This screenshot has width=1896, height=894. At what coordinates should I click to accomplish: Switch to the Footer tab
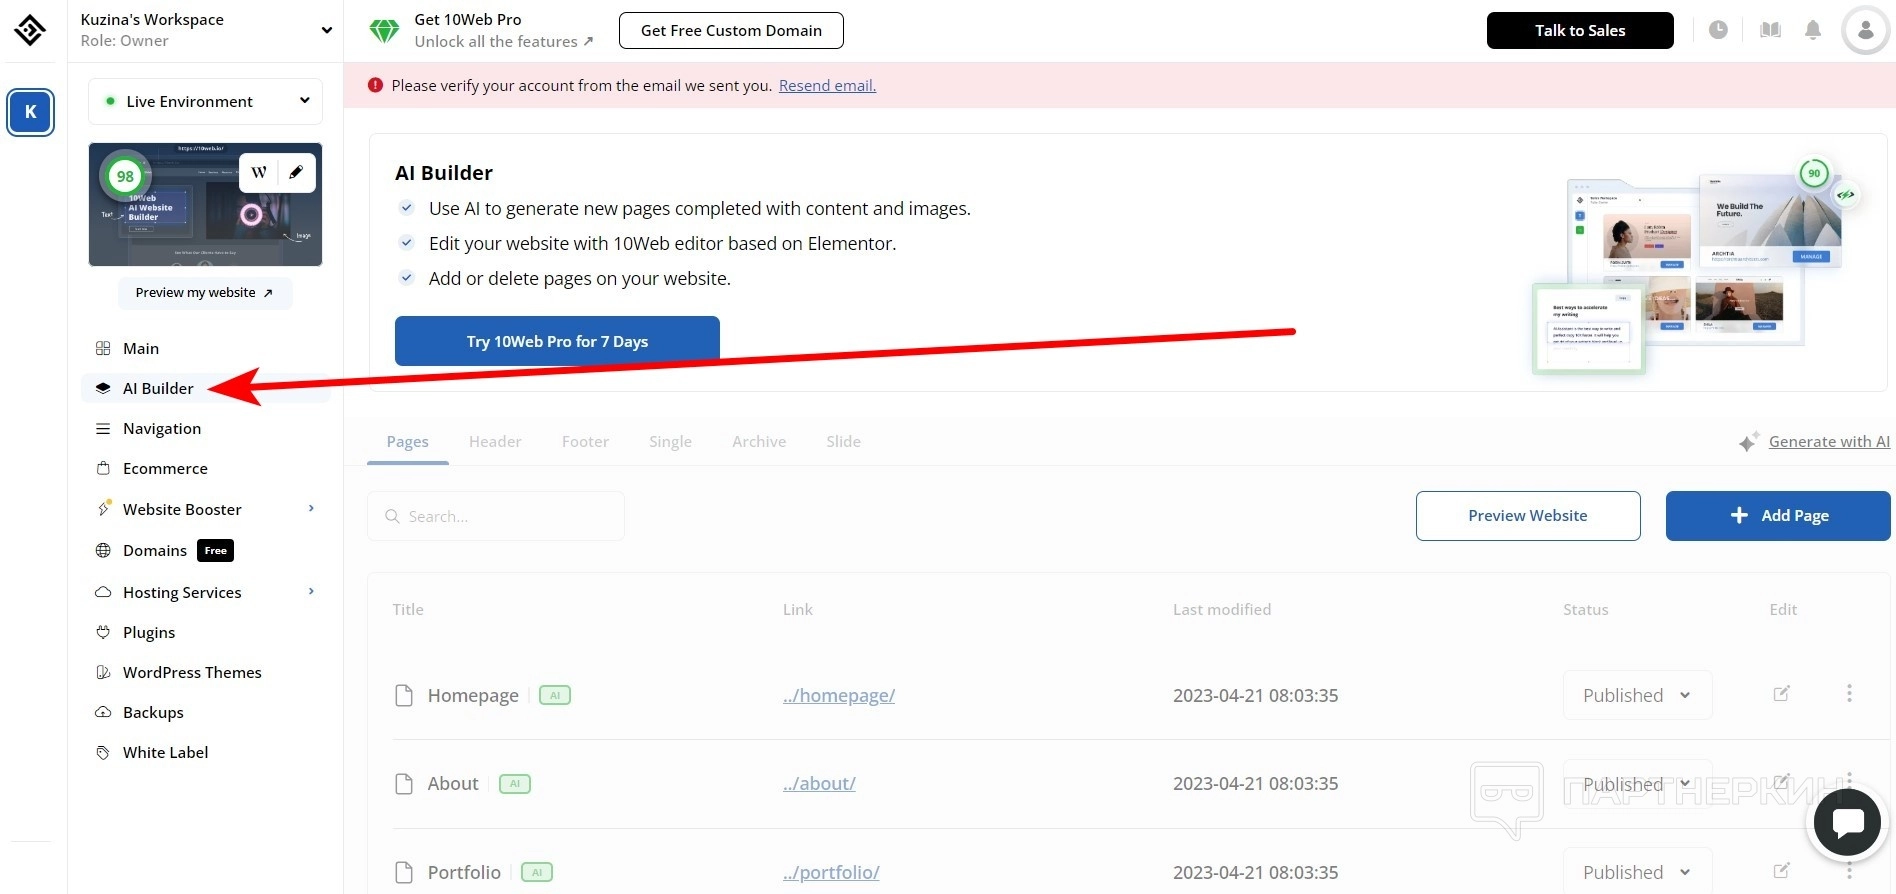(585, 441)
